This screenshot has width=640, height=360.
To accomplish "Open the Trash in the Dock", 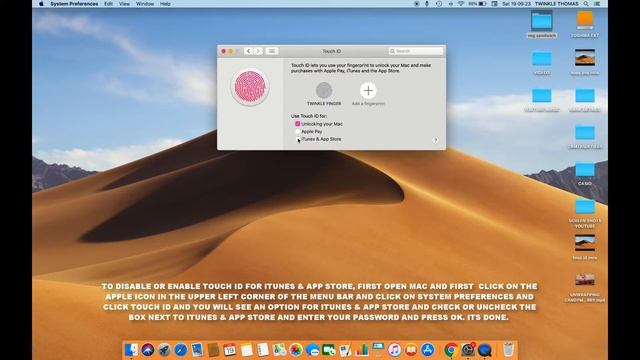I will [x=508, y=350].
